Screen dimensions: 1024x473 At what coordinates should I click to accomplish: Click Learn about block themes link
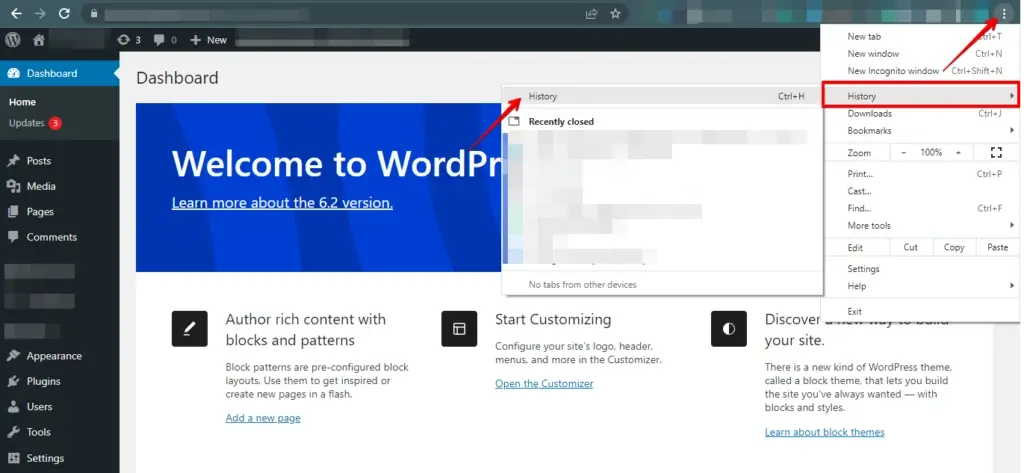pyautogui.click(x=824, y=432)
